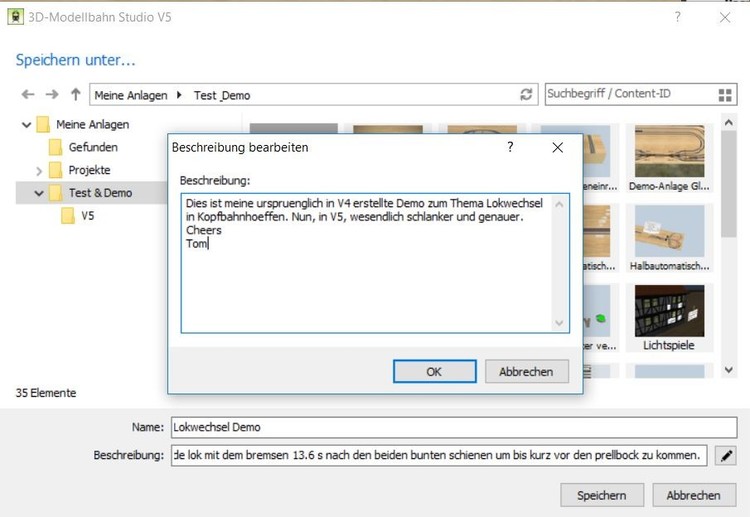
Task: Confirm description with OK button
Action: tap(434, 372)
